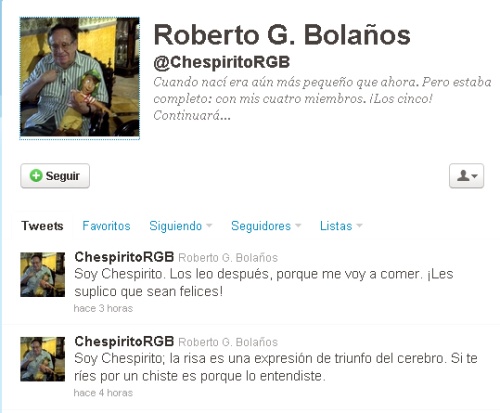Viewport: 500px width, 413px height.
Task: Open the Favoritos tab
Action: 106,226
